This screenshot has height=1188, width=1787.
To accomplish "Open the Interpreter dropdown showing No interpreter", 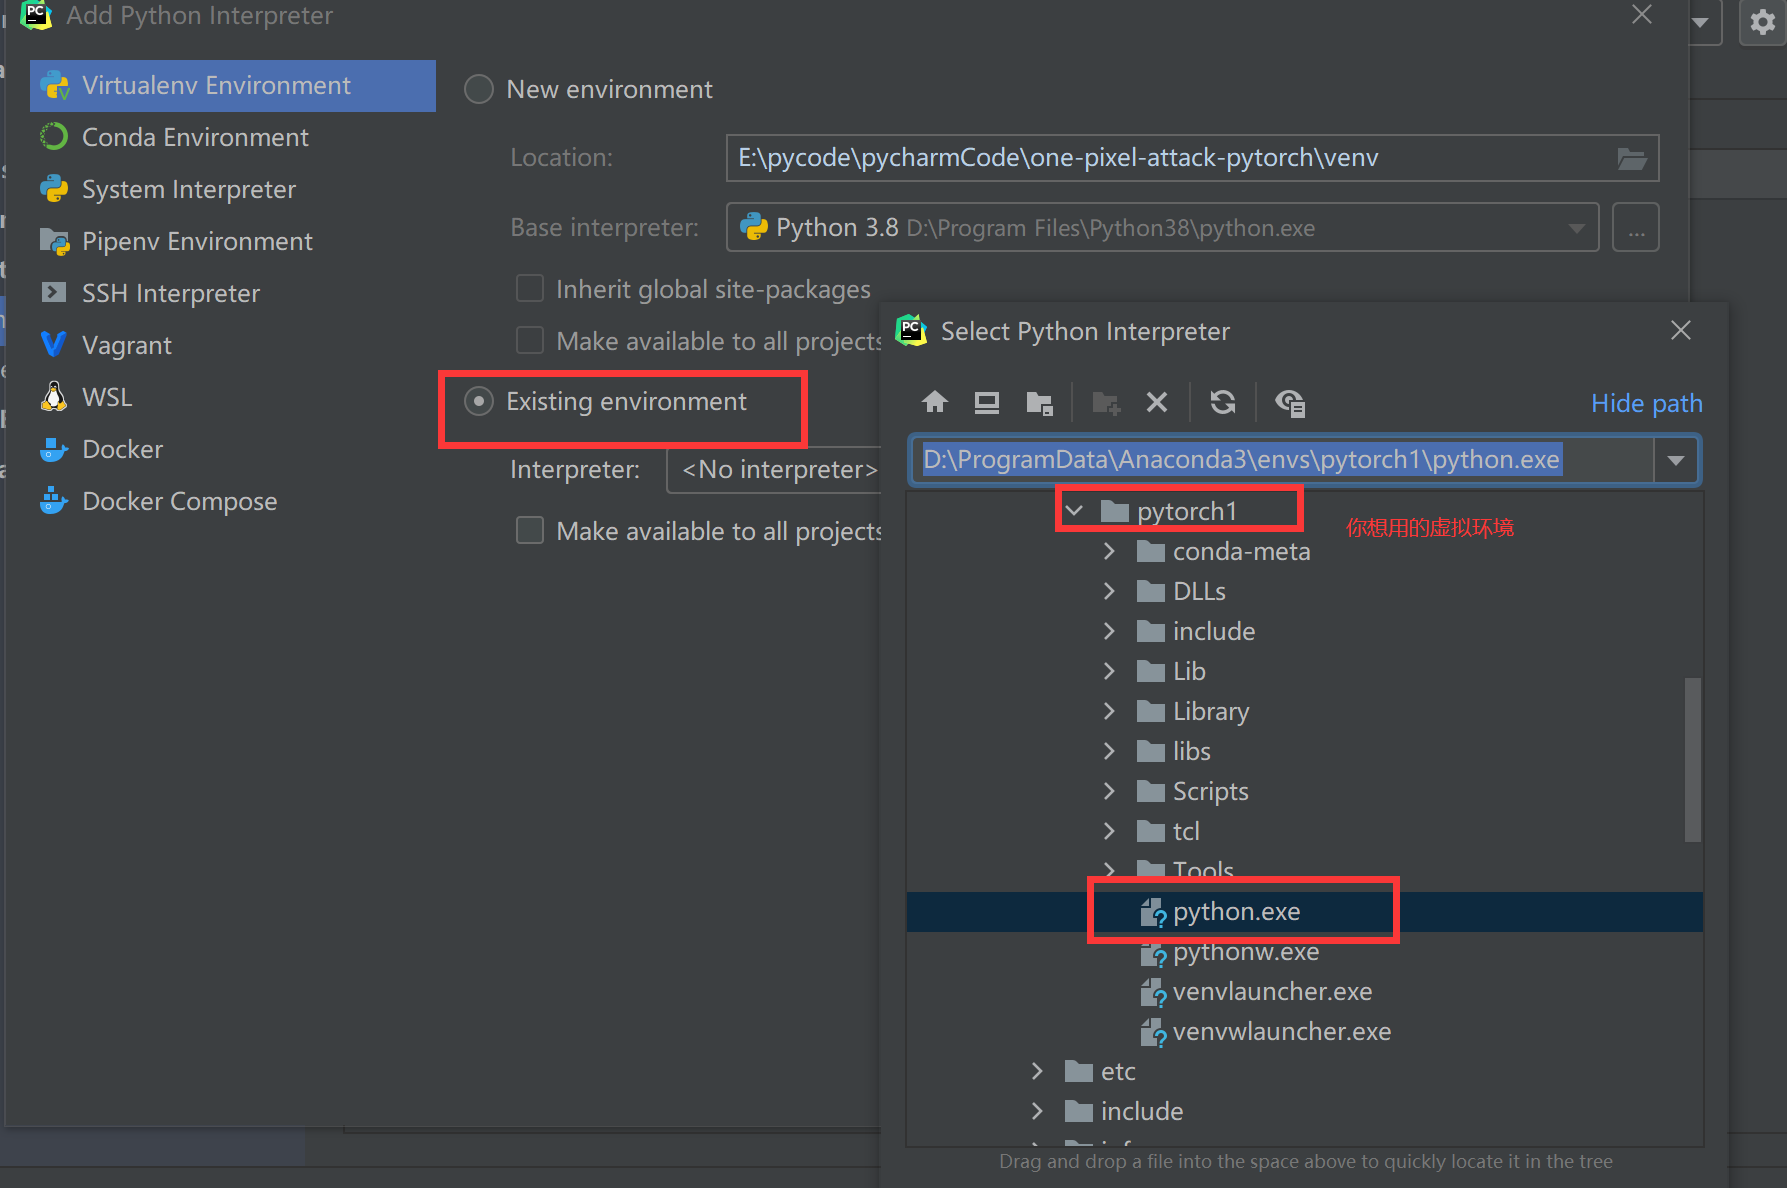I will [x=774, y=469].
